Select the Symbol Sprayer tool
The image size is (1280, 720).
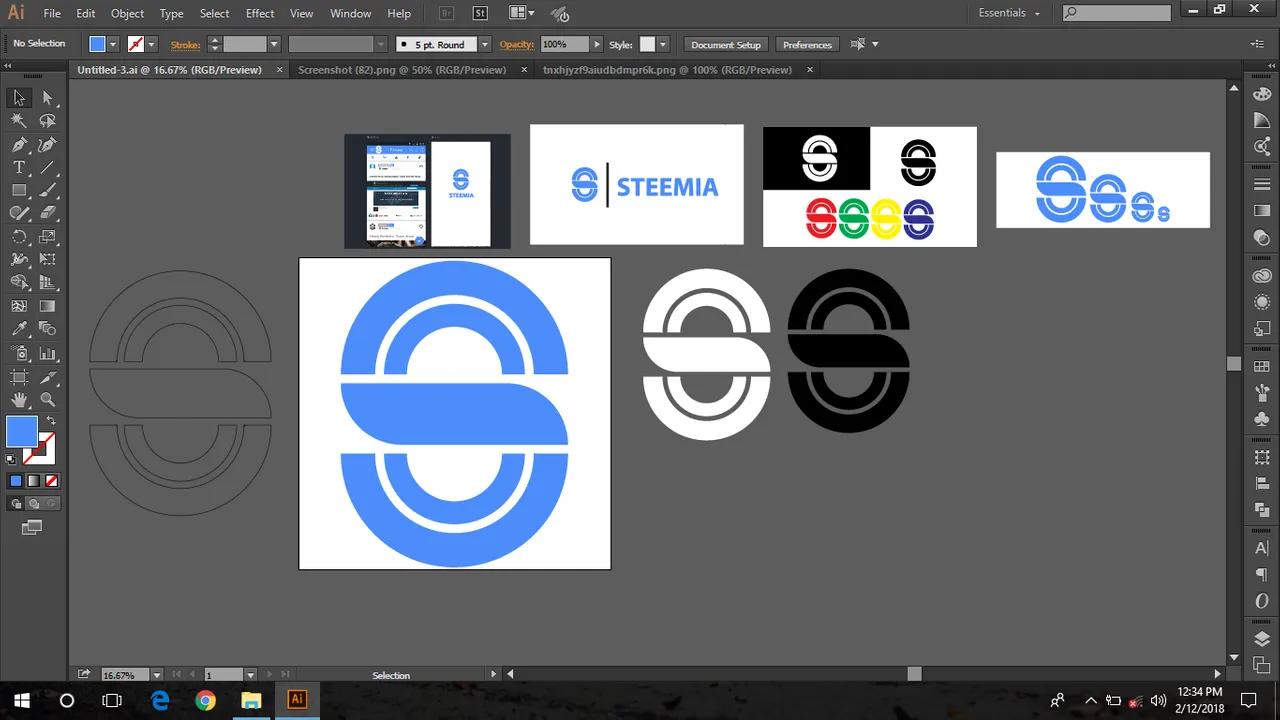[19, 353]
